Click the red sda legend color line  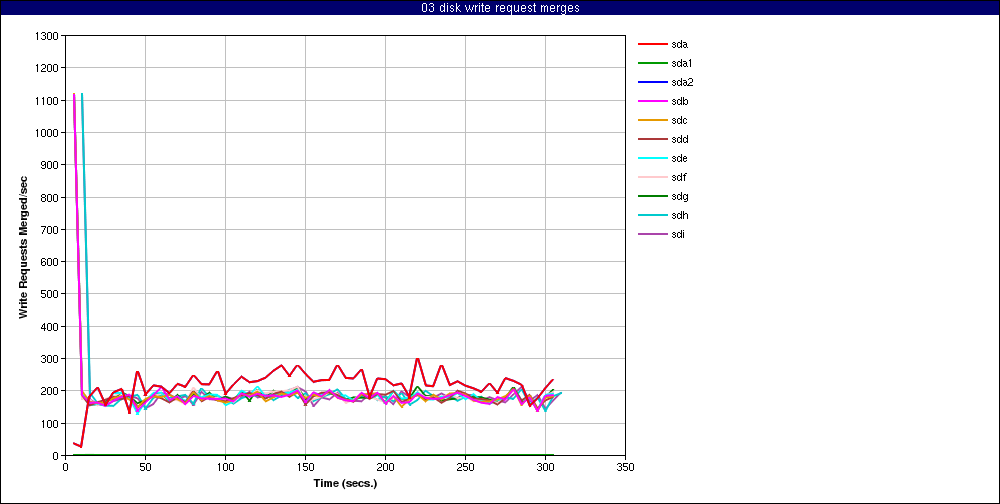point(652,45)
